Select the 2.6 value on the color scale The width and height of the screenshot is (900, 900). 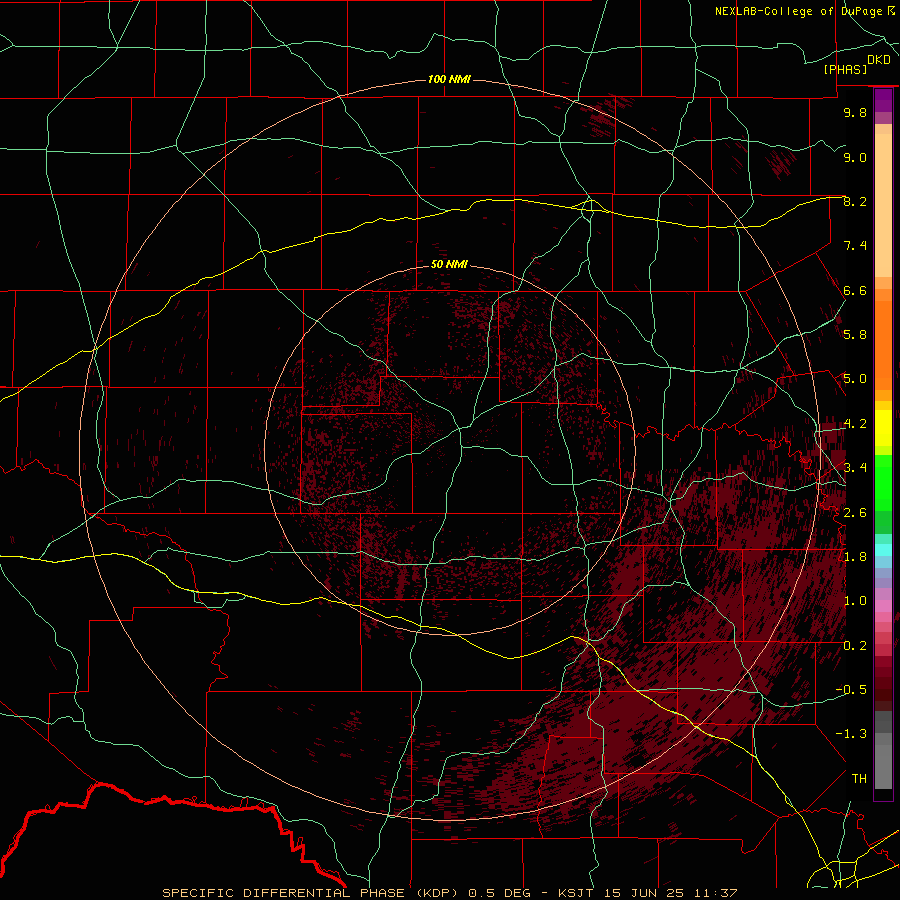click(x=855, y=513)
